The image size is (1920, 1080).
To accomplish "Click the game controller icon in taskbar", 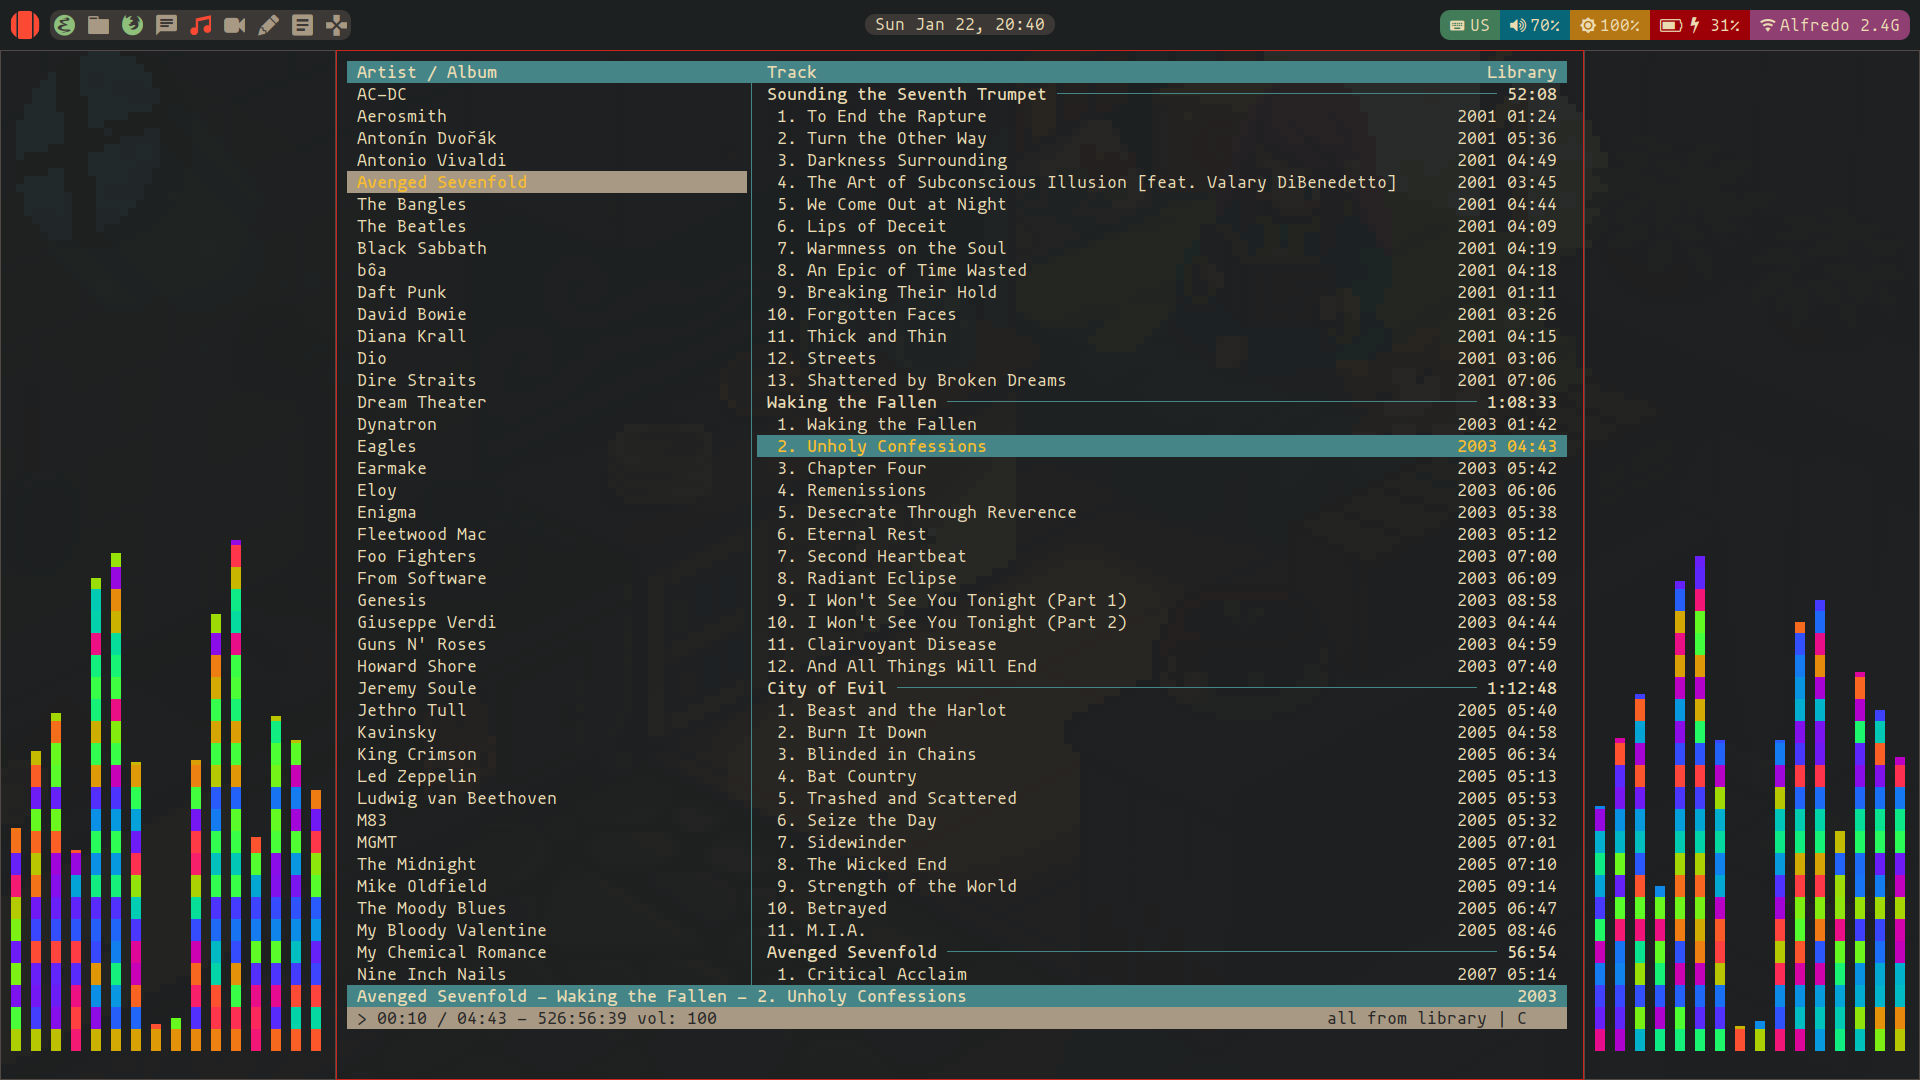I will pyautogui.click(x=338, y=24).
